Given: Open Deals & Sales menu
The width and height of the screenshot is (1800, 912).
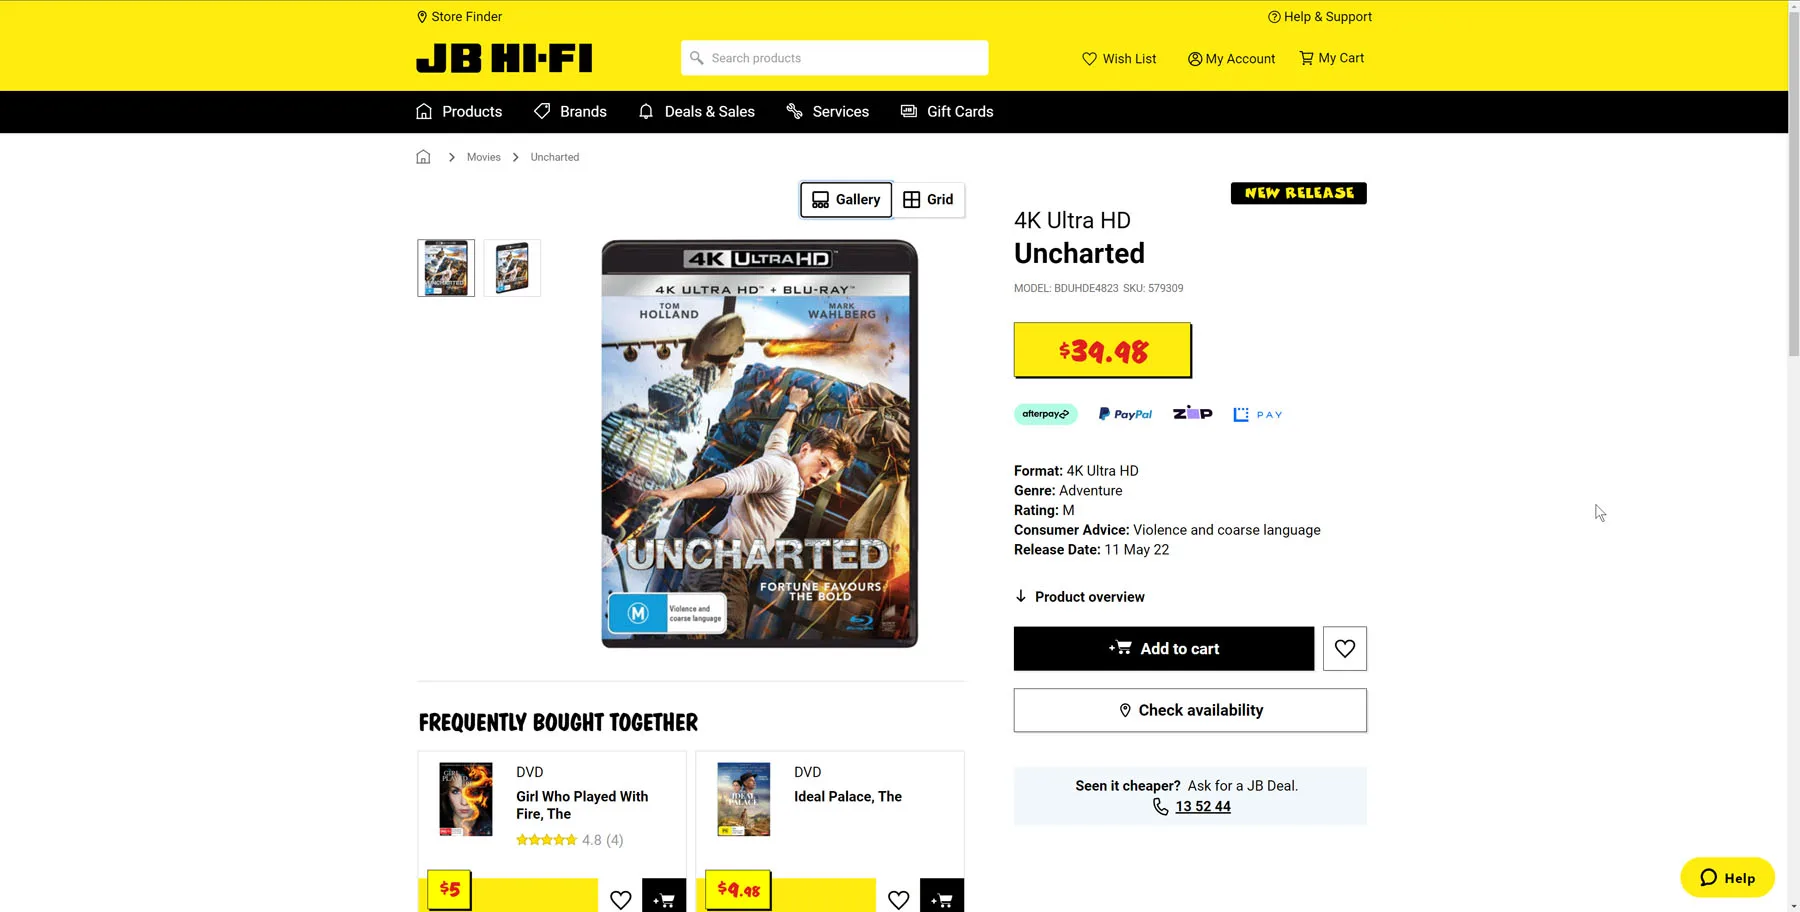Looking at the screenshot, I should coord(696,112).
